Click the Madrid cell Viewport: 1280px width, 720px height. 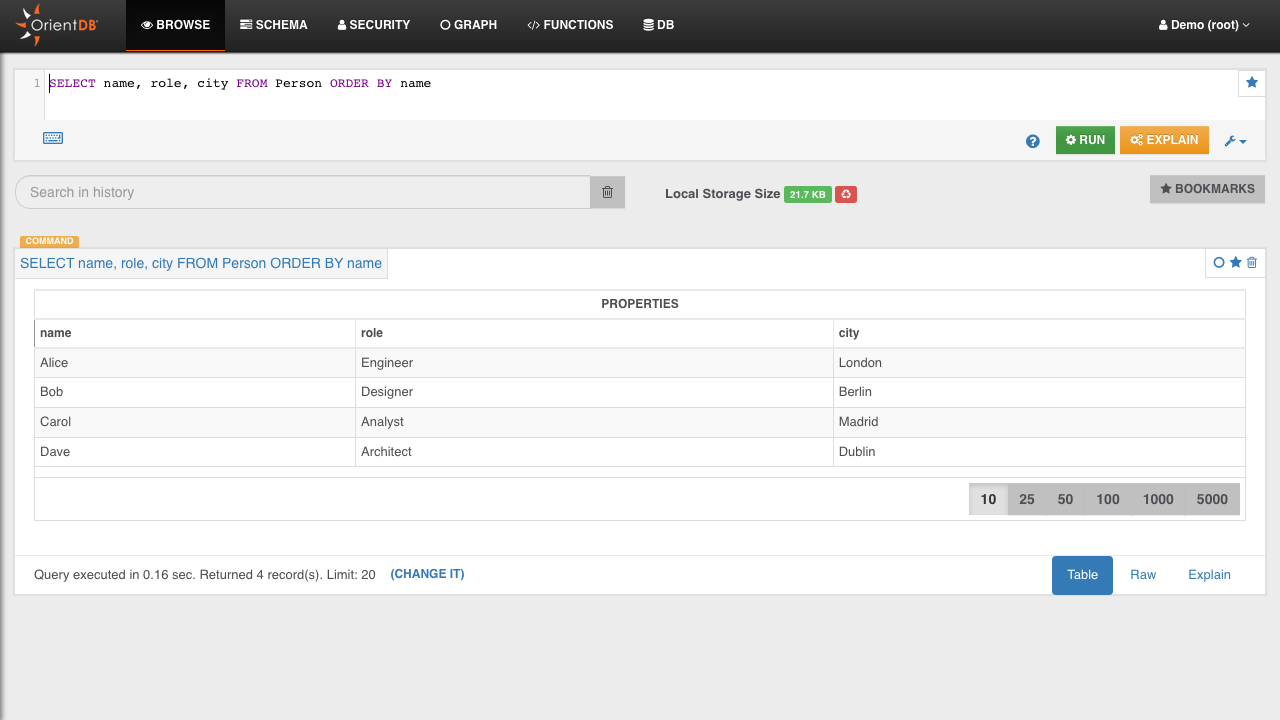1039,422
